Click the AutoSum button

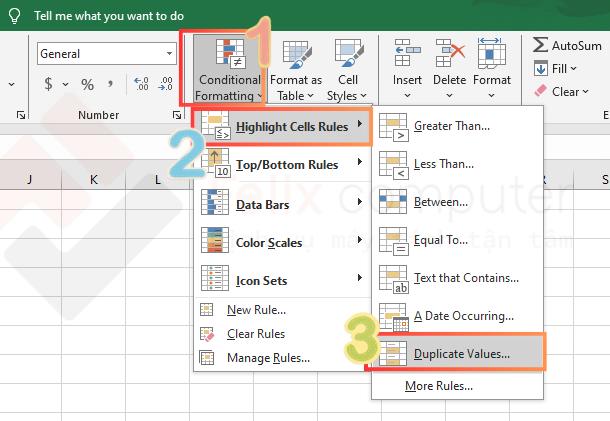(567, 45)
